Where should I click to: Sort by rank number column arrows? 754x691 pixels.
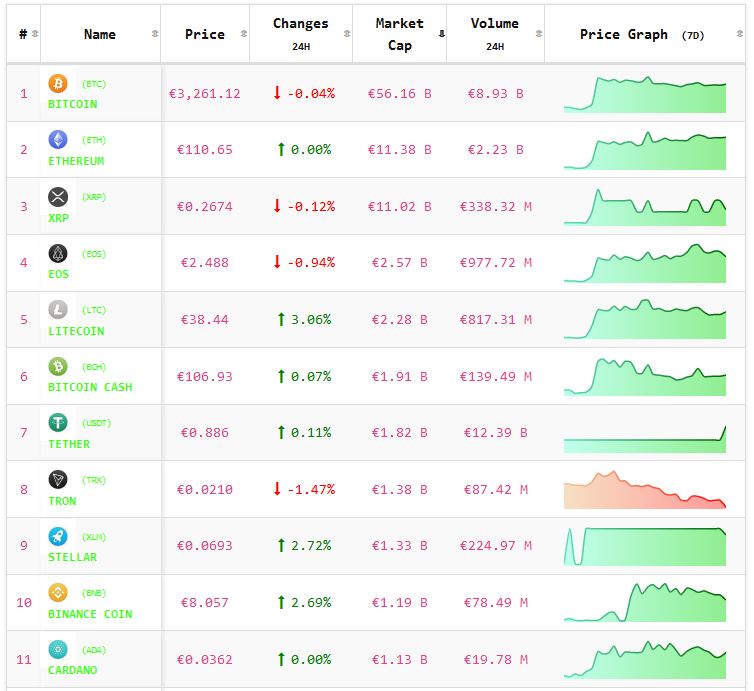click(35, 34)
